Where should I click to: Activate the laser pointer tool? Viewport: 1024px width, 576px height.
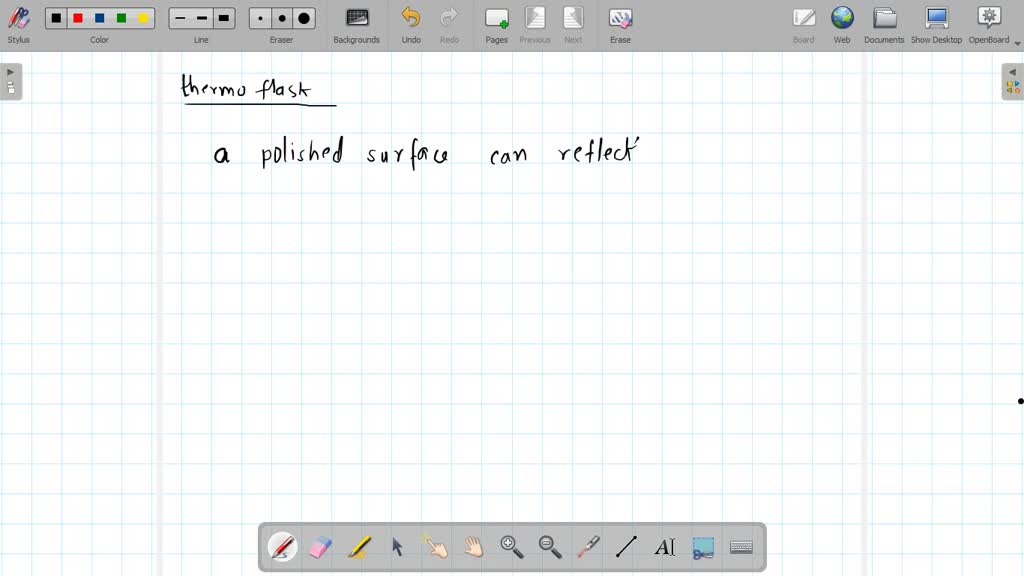[x=588, y=547]
